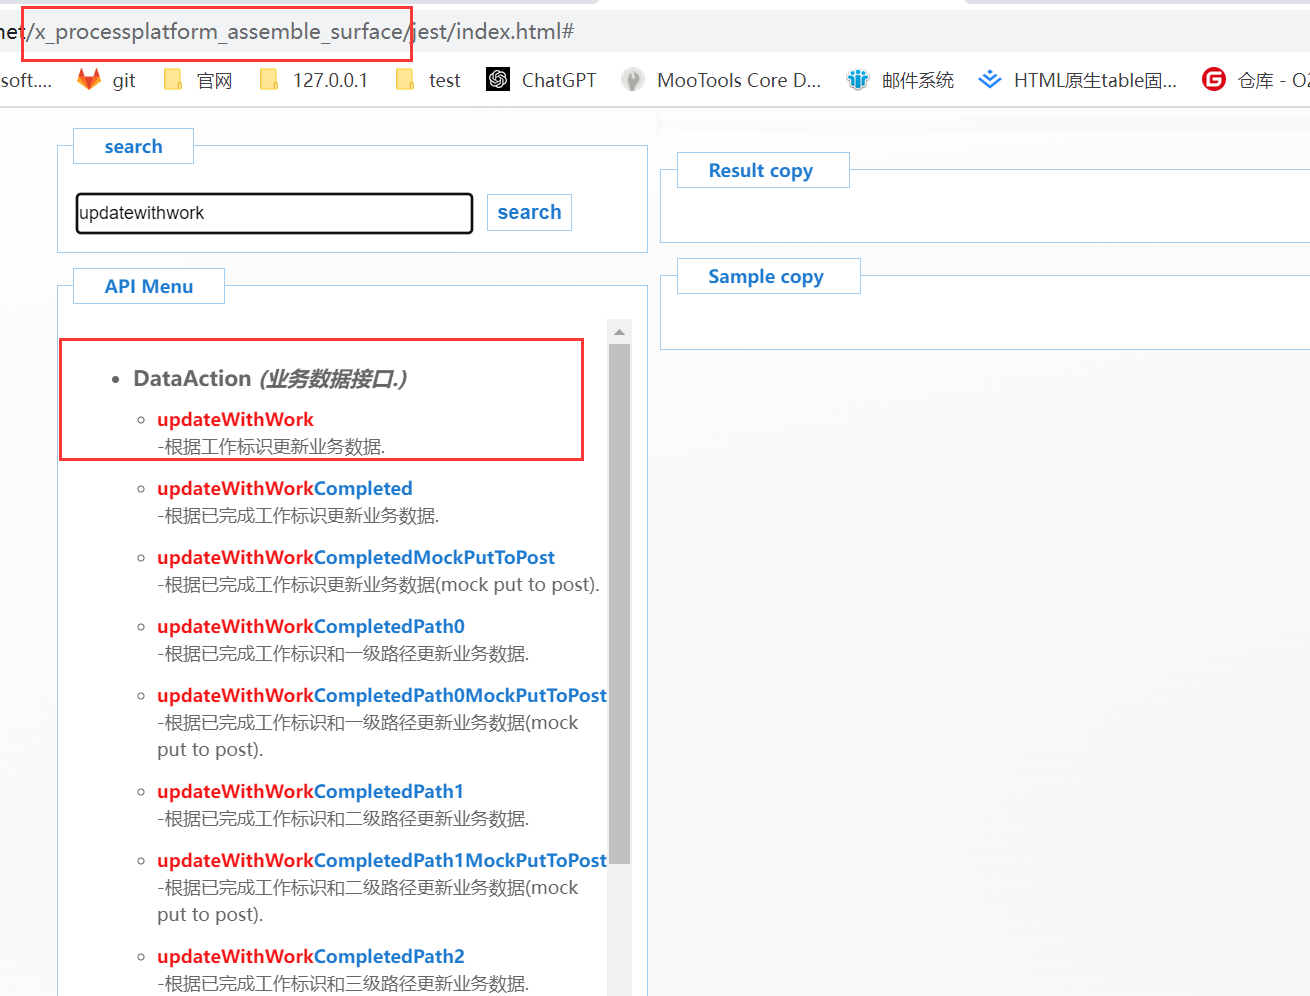The height and width of the screenshot is (996, 1310).
Task: Click the search fieldset legend label
Action: click(133, 146)
